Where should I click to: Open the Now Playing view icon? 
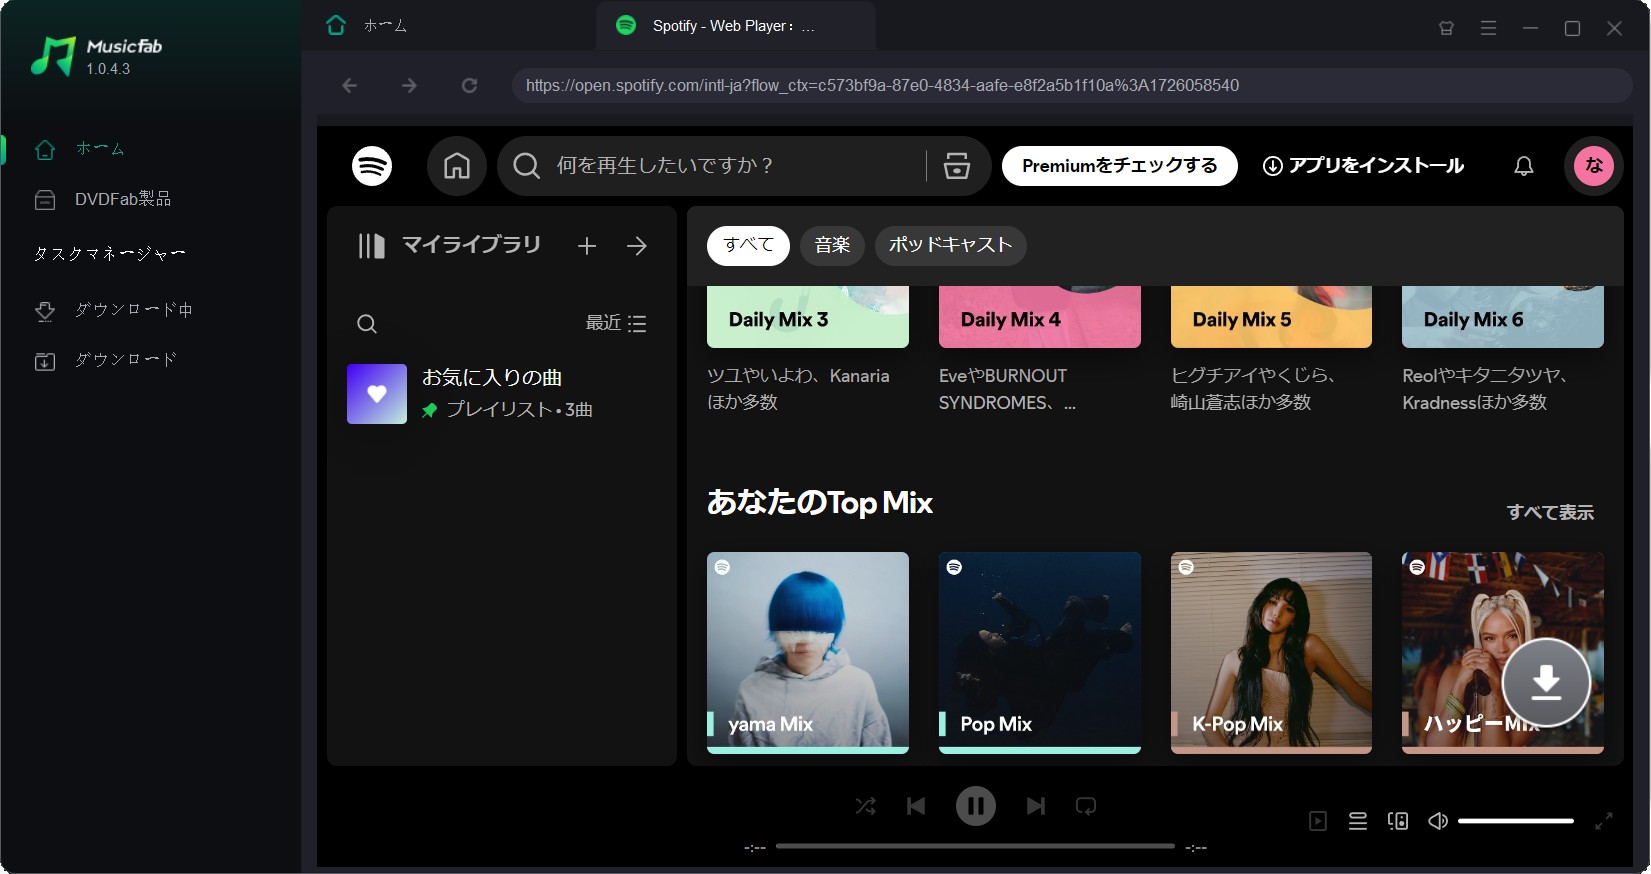1318,821
